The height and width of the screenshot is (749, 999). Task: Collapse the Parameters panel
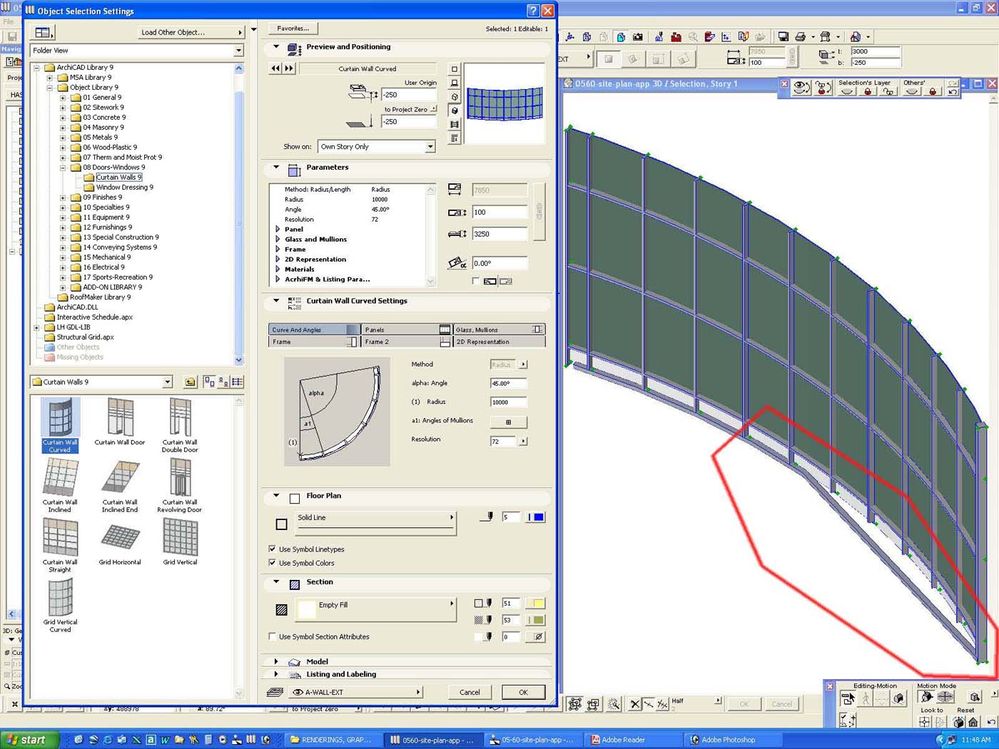[x=276, y=167]
